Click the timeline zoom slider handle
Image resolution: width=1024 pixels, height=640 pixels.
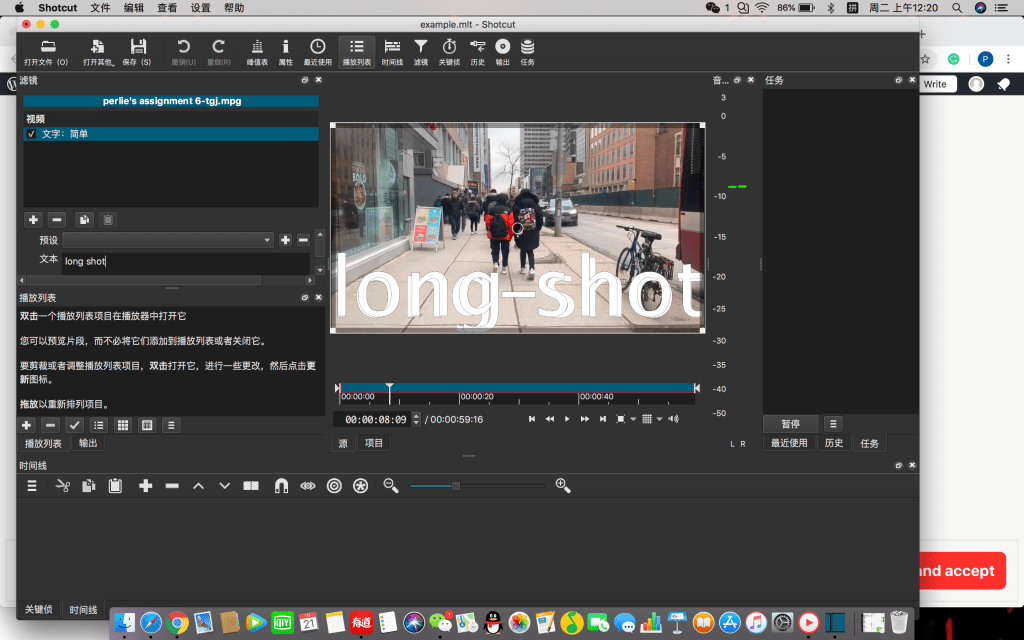456,486
